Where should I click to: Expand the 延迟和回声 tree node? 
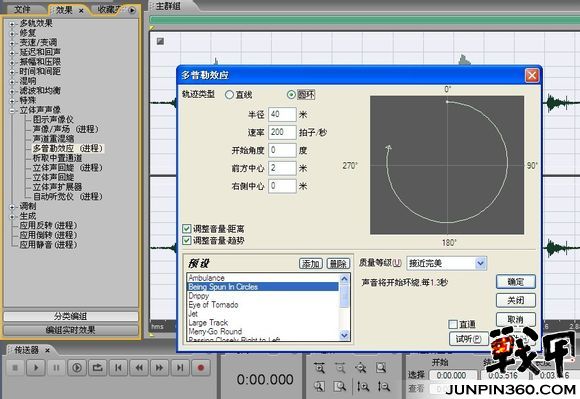[12, 53]
